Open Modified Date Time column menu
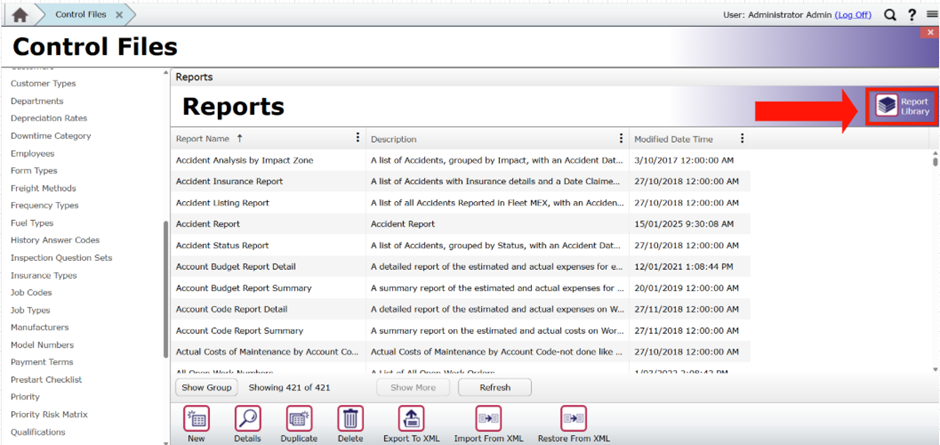The image size is (940, 445). click(742, 138)
